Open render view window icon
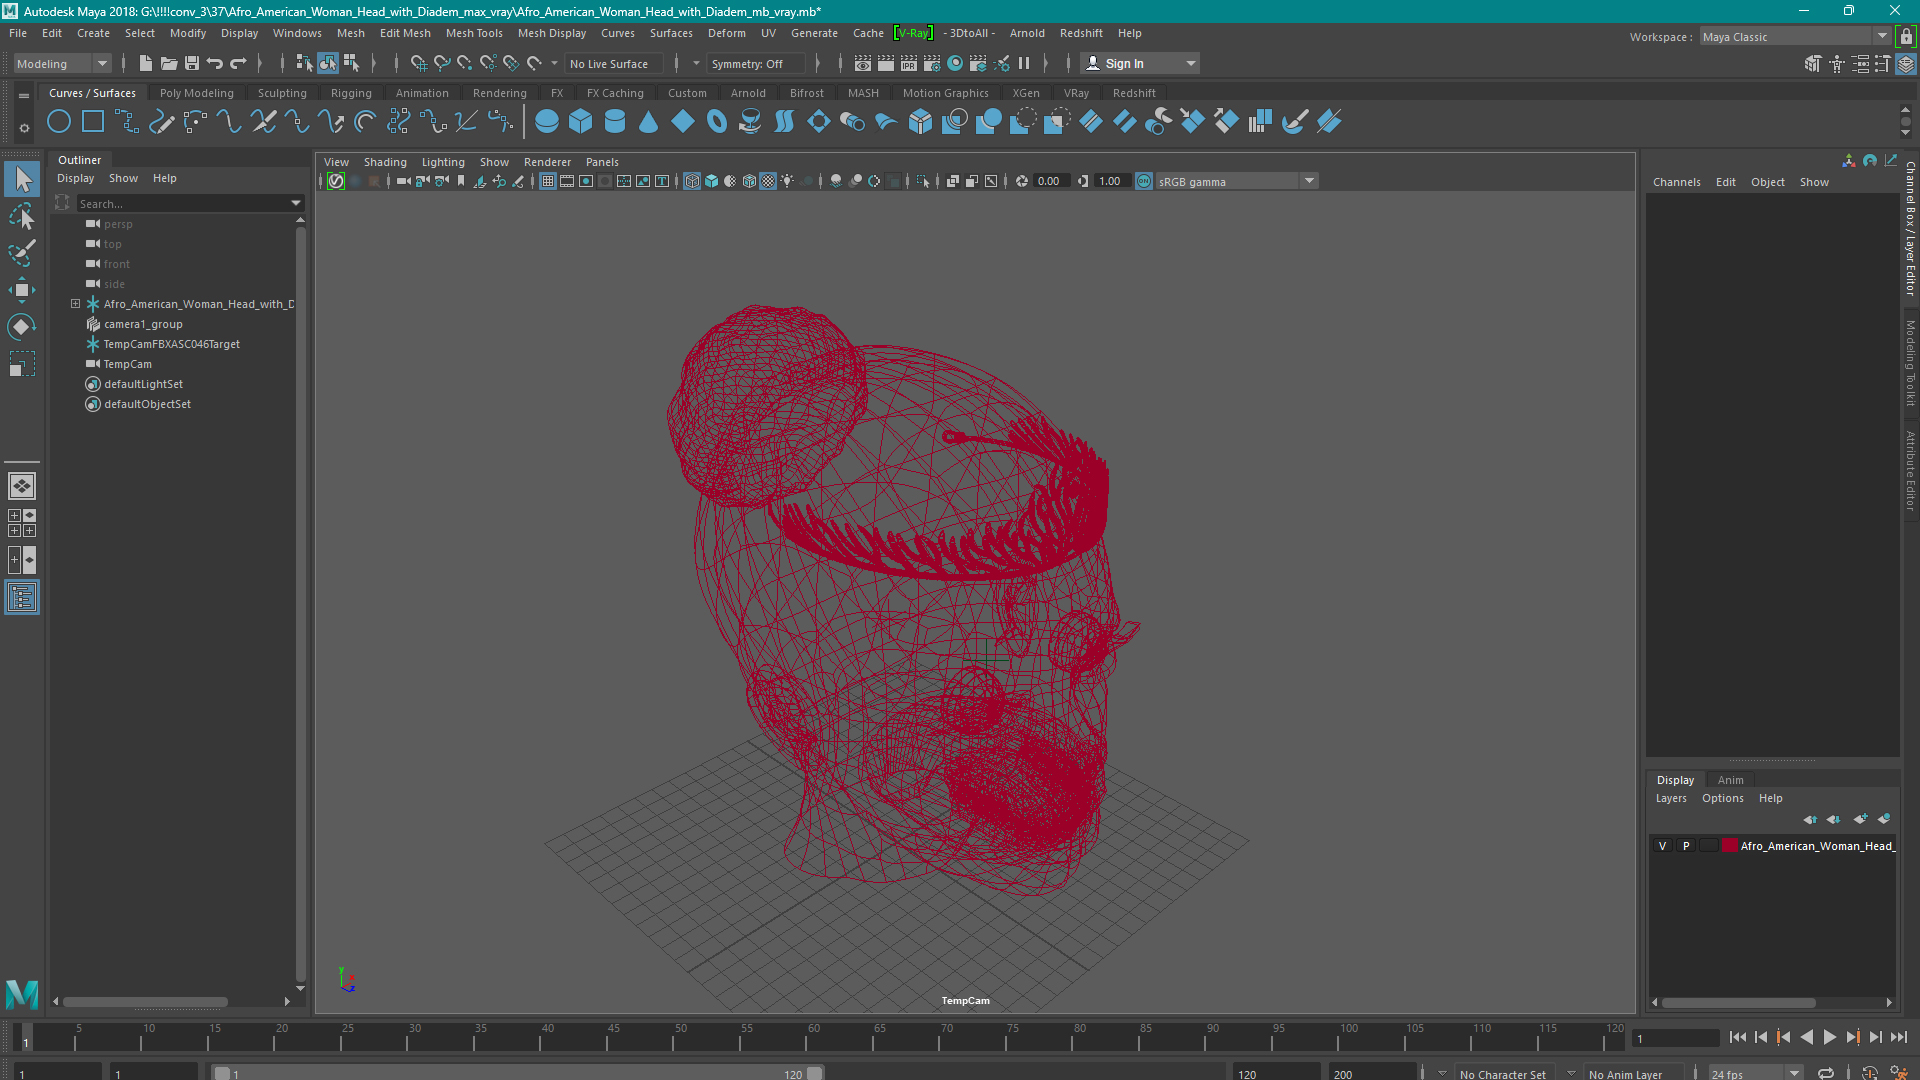Screen dimensions: 1920x1080 (x=863, y=63)
